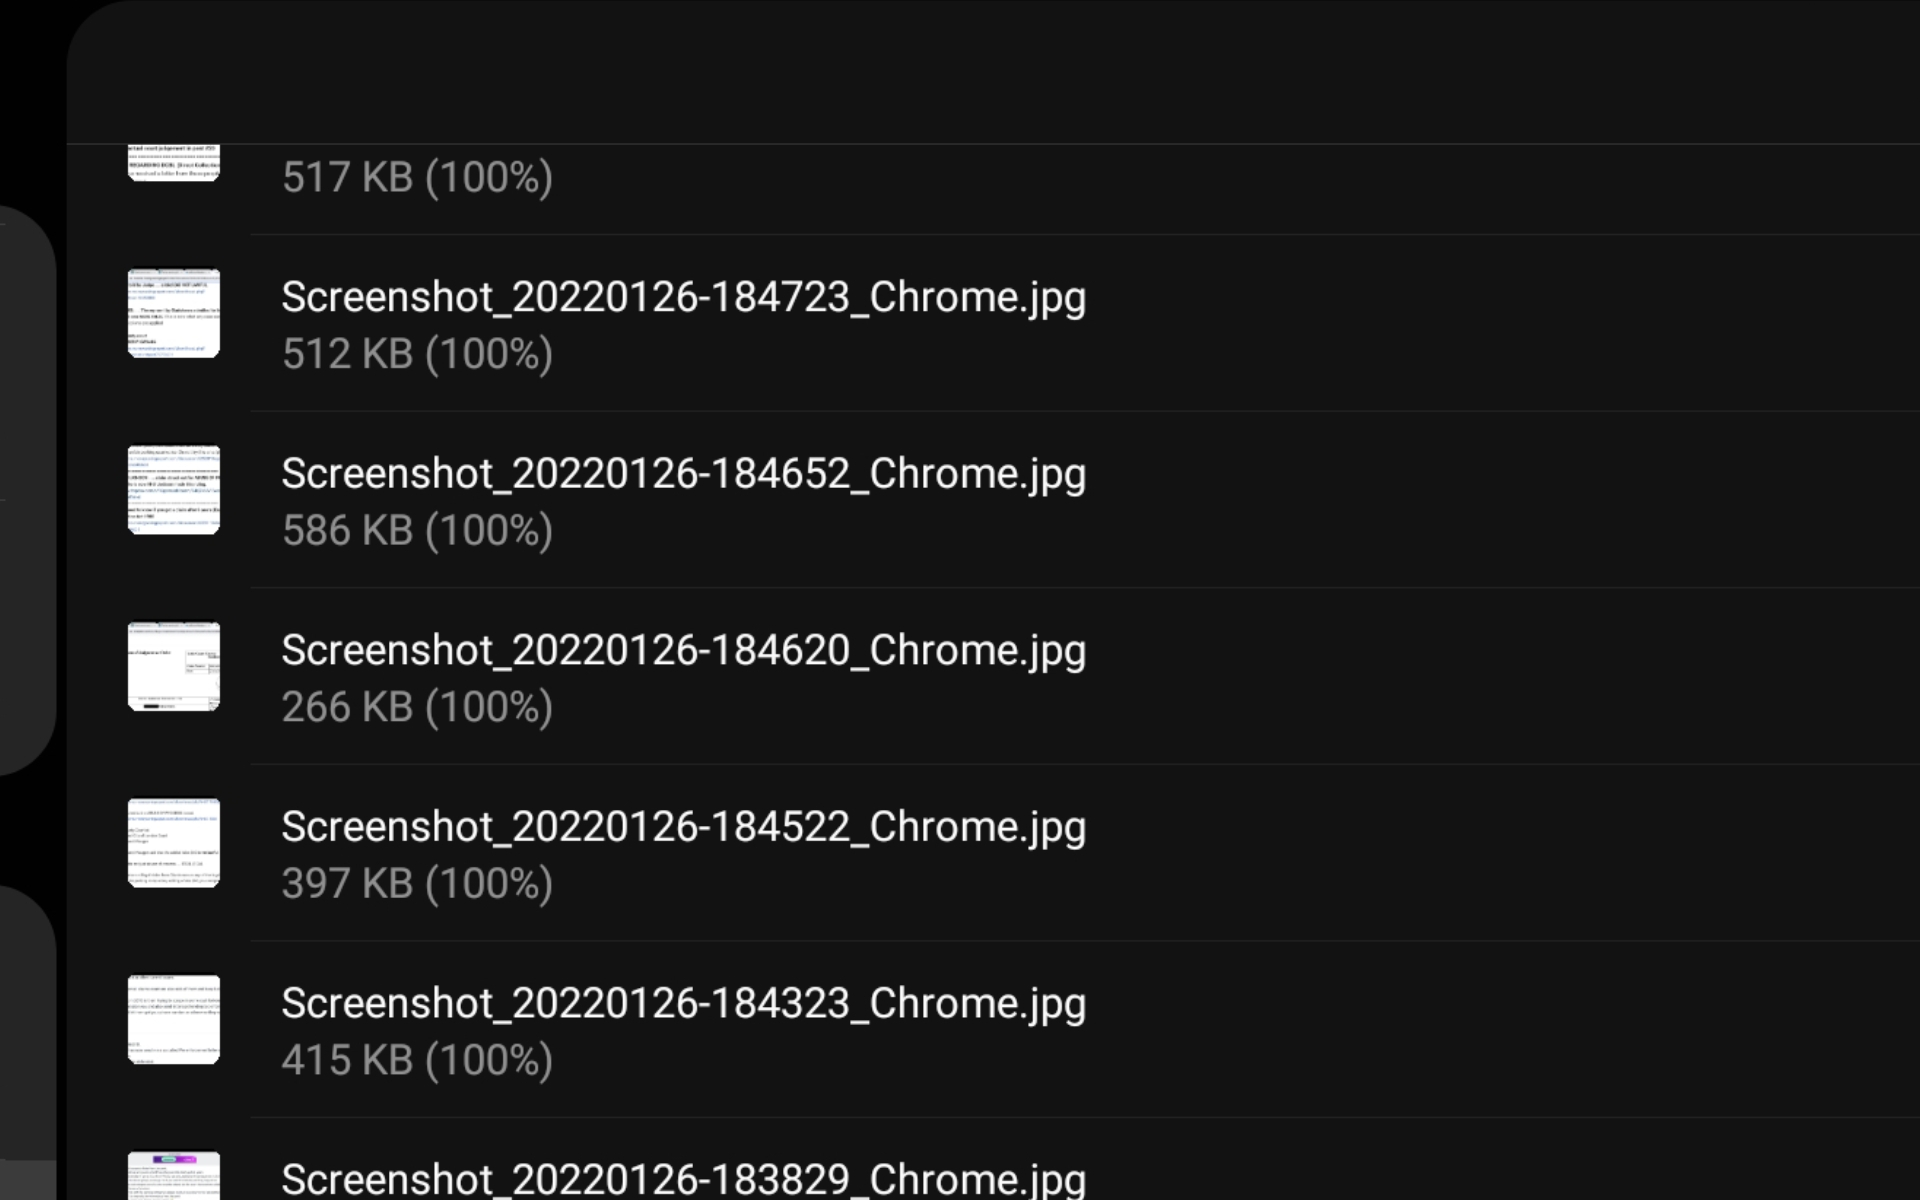1920x1200 pixels.
Task: Open thumbnail of Screenshot_20220126-183829_Chrome.jpg
Action: pos(174,1178)
